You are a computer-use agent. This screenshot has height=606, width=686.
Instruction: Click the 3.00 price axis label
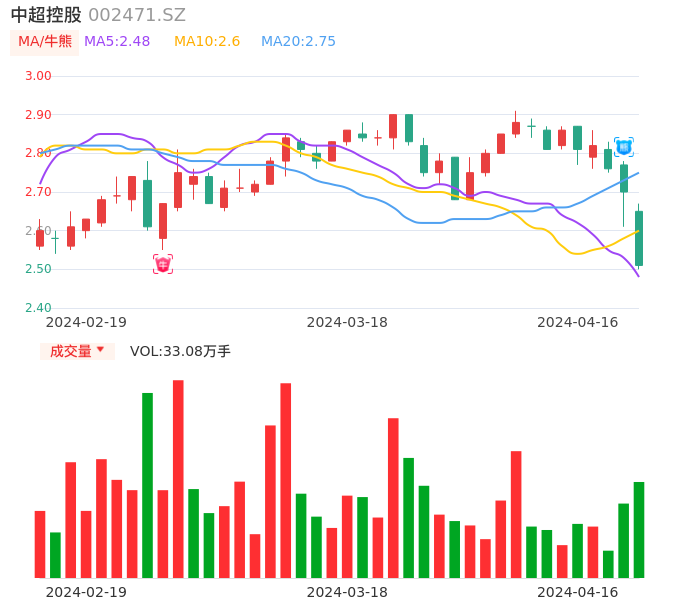tap(38, 76)
